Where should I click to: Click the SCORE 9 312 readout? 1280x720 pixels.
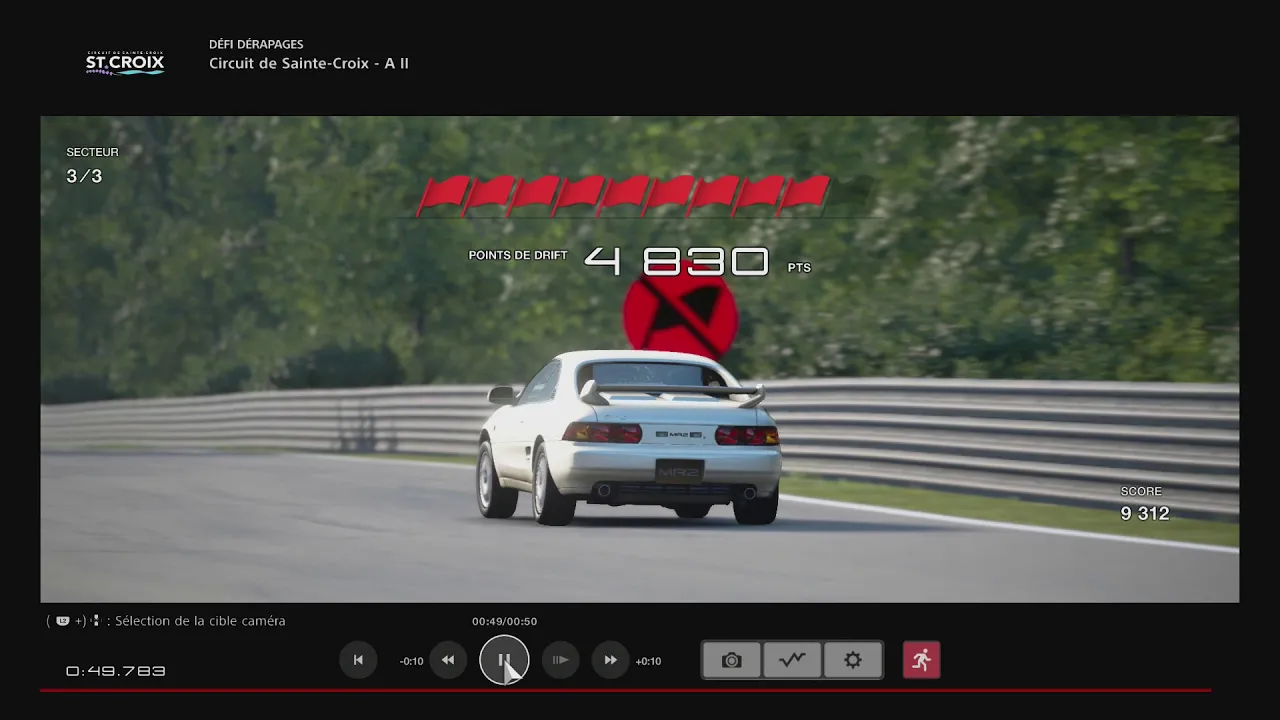[1145, 504]
